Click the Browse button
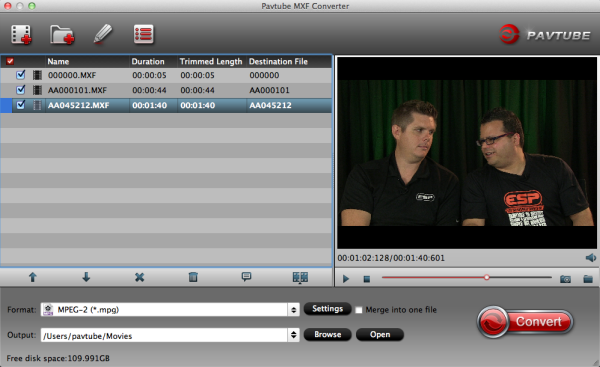 point(328,334)
